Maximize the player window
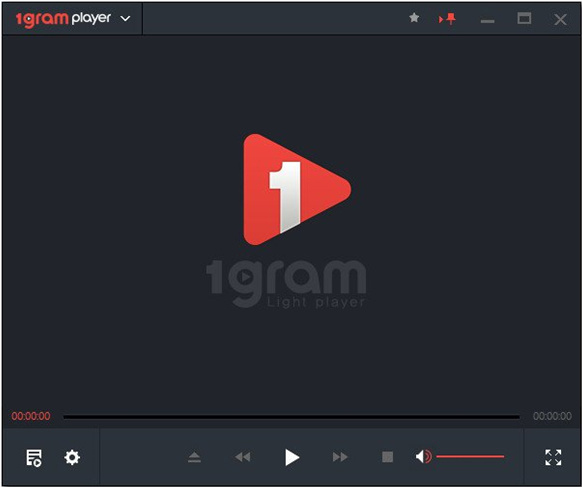 (x=524, y=18)
